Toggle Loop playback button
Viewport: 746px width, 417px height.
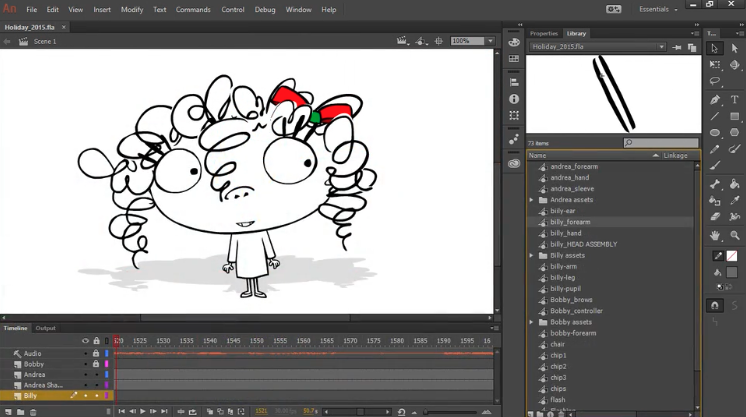(x=193, y=411)
